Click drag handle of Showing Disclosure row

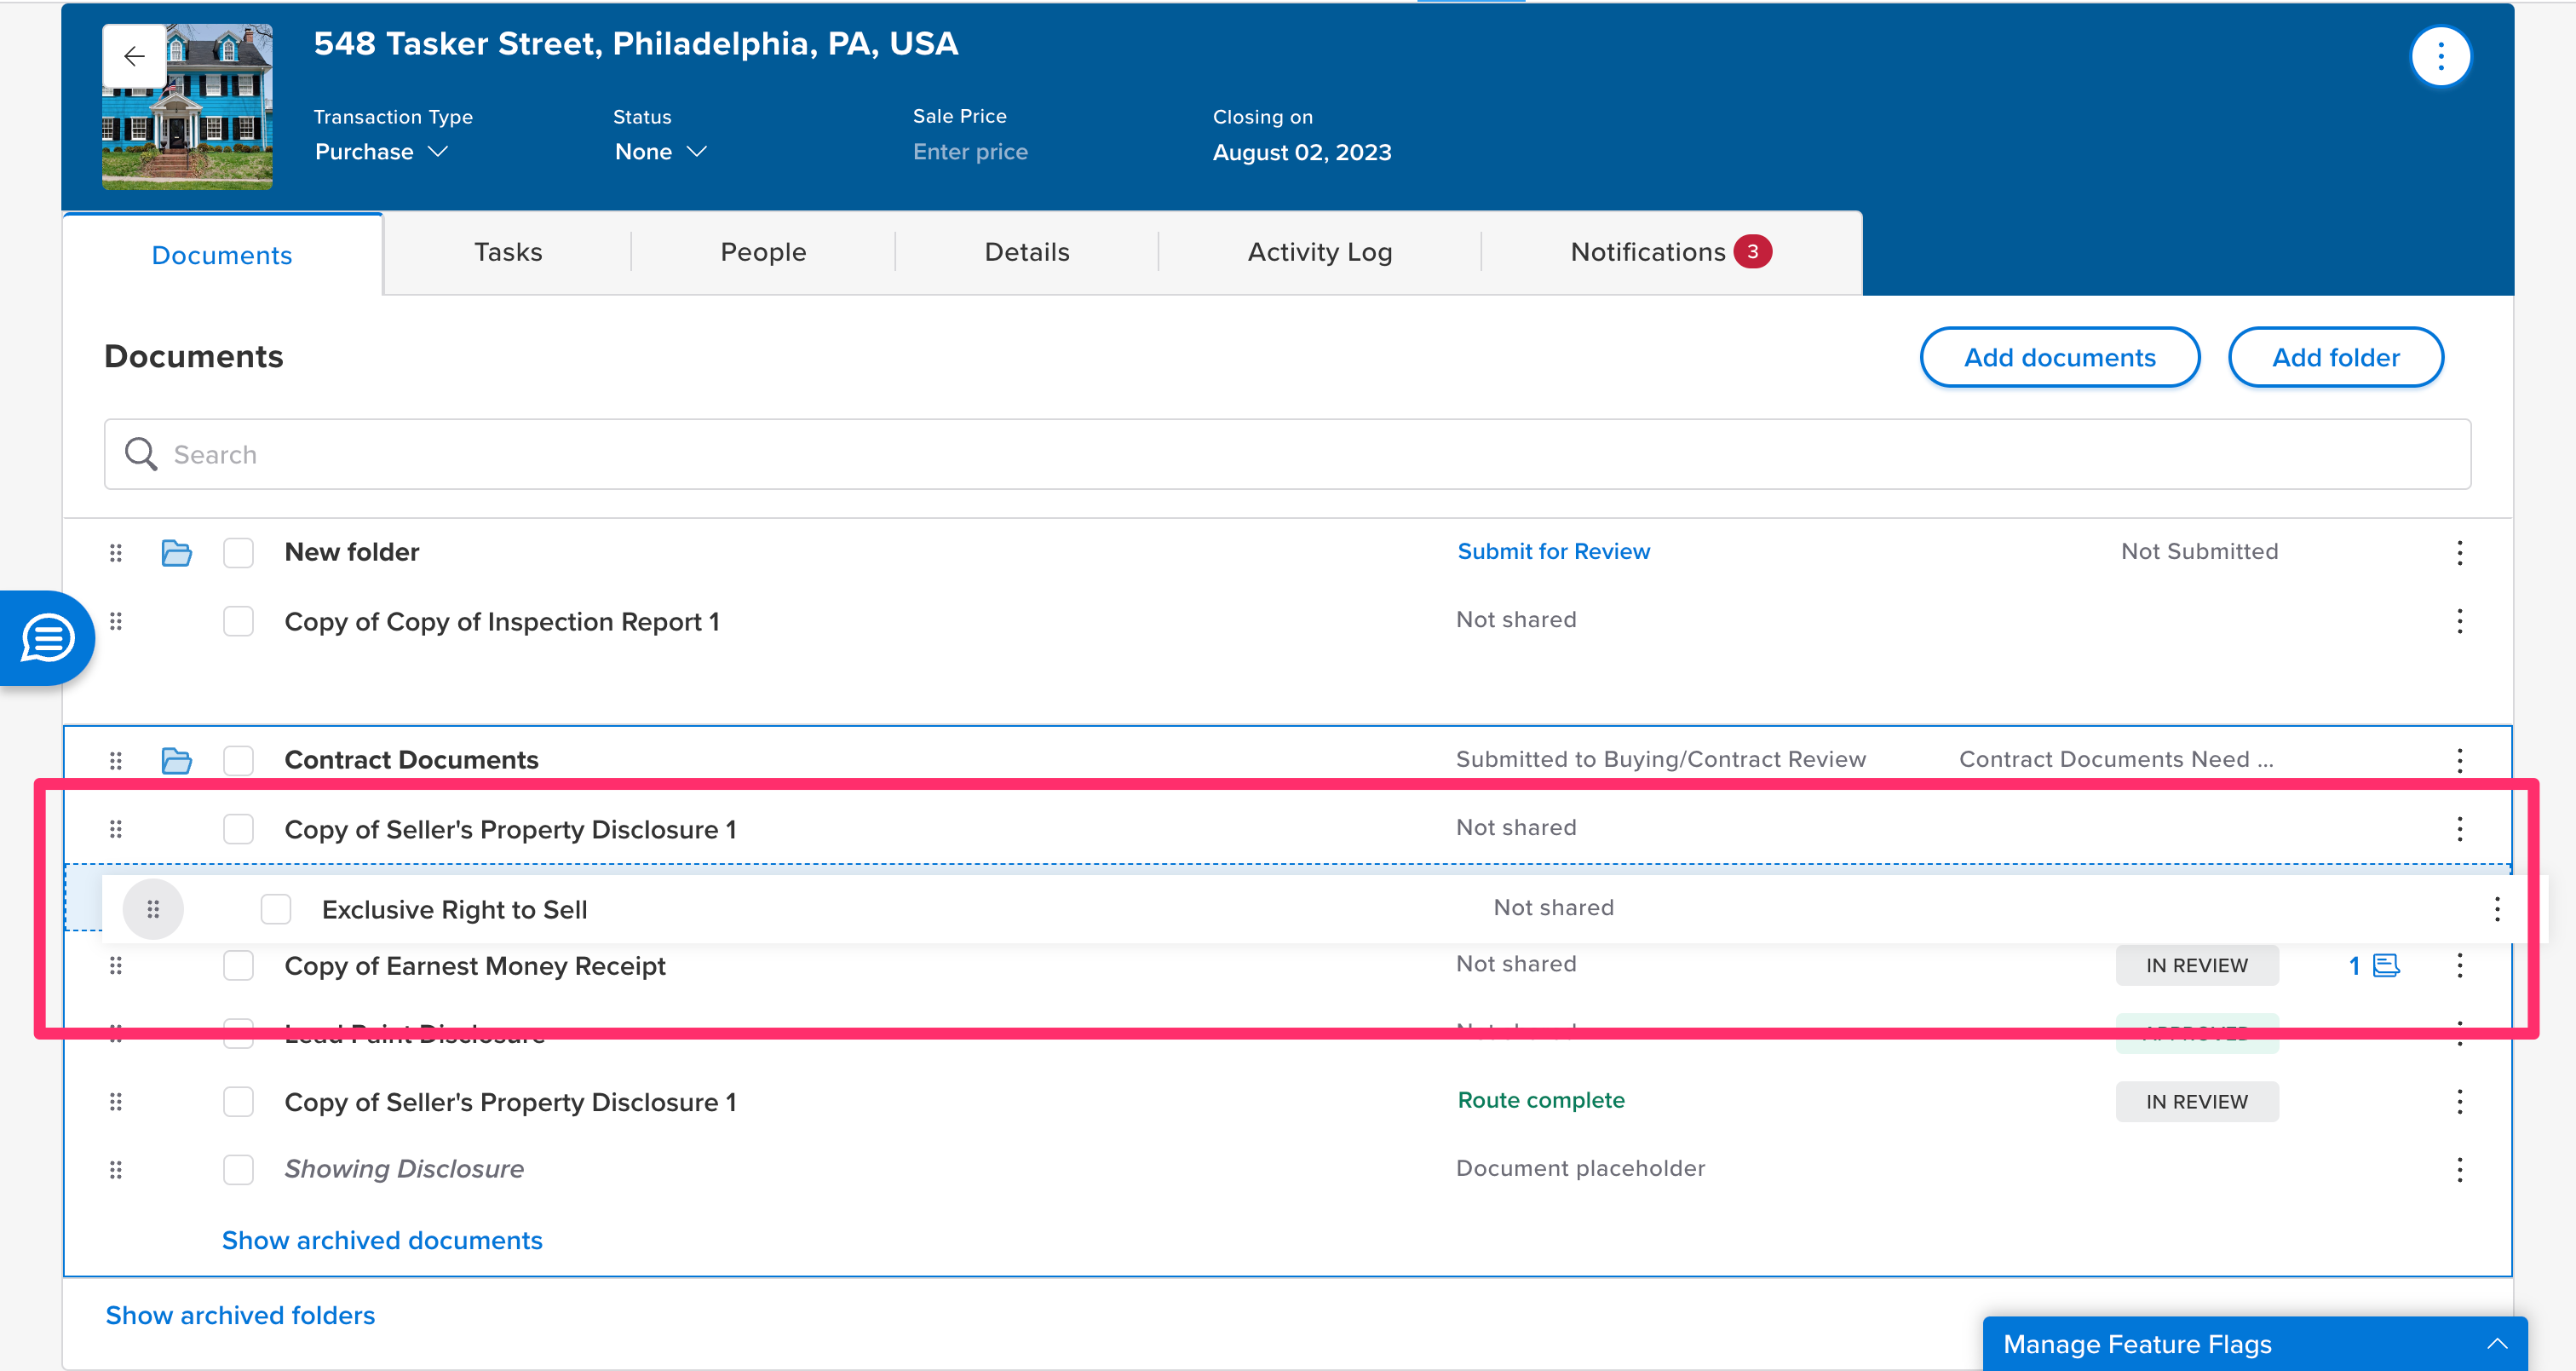(116, 1169)
